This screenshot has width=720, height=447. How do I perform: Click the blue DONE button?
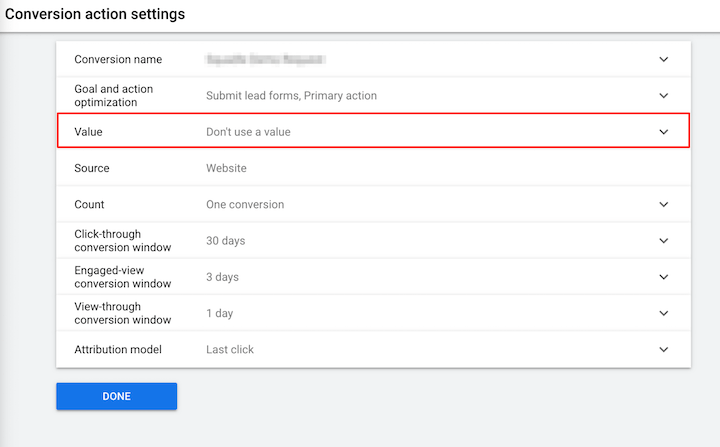pos(116,396)
